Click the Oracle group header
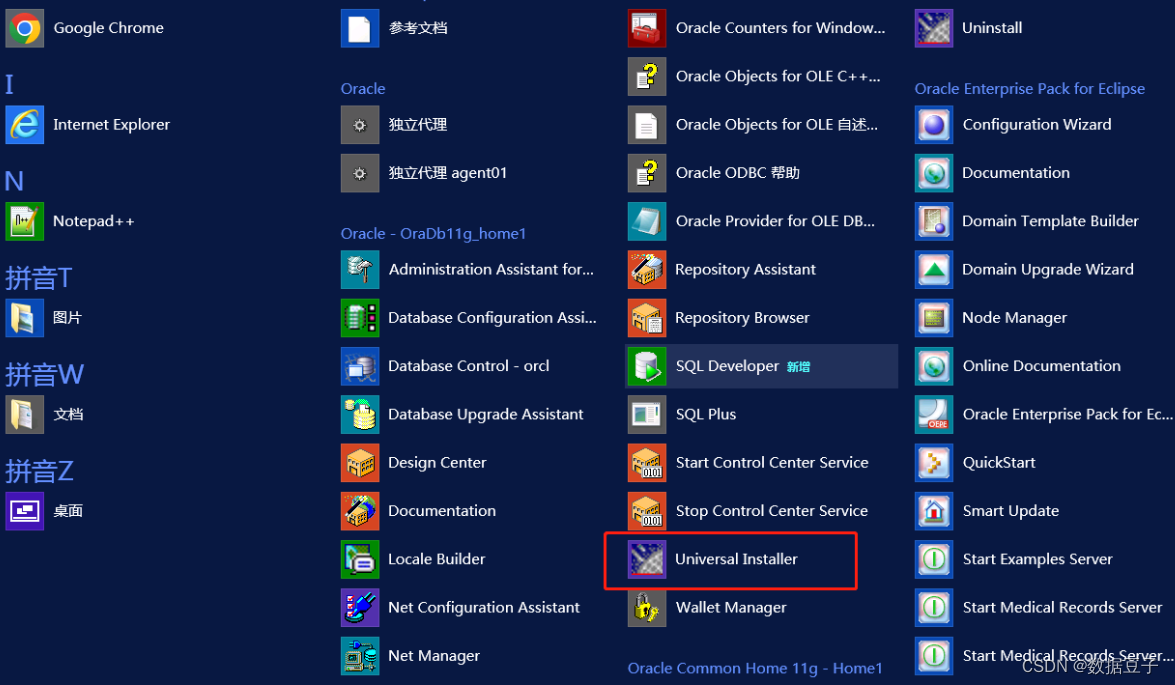This screenshot has width=1175, height=685. (363, 88)
